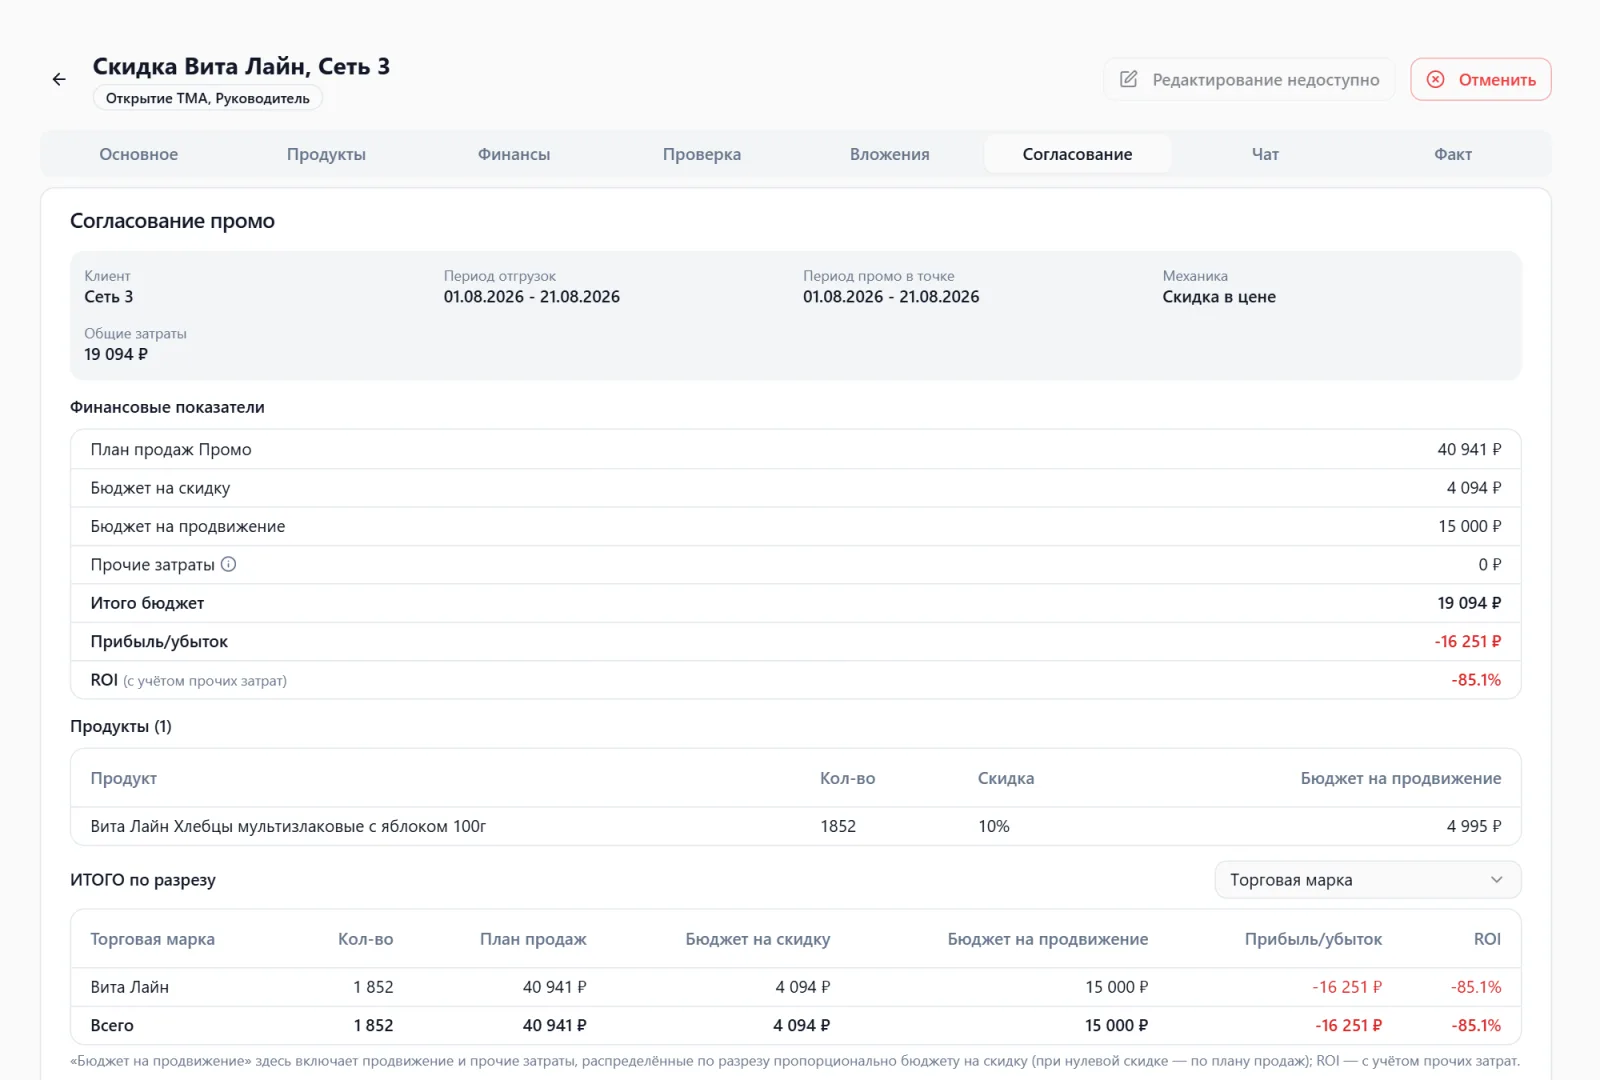
Task: Click the info icon next to Прочие затраты
Action: [x=228, y=564]
